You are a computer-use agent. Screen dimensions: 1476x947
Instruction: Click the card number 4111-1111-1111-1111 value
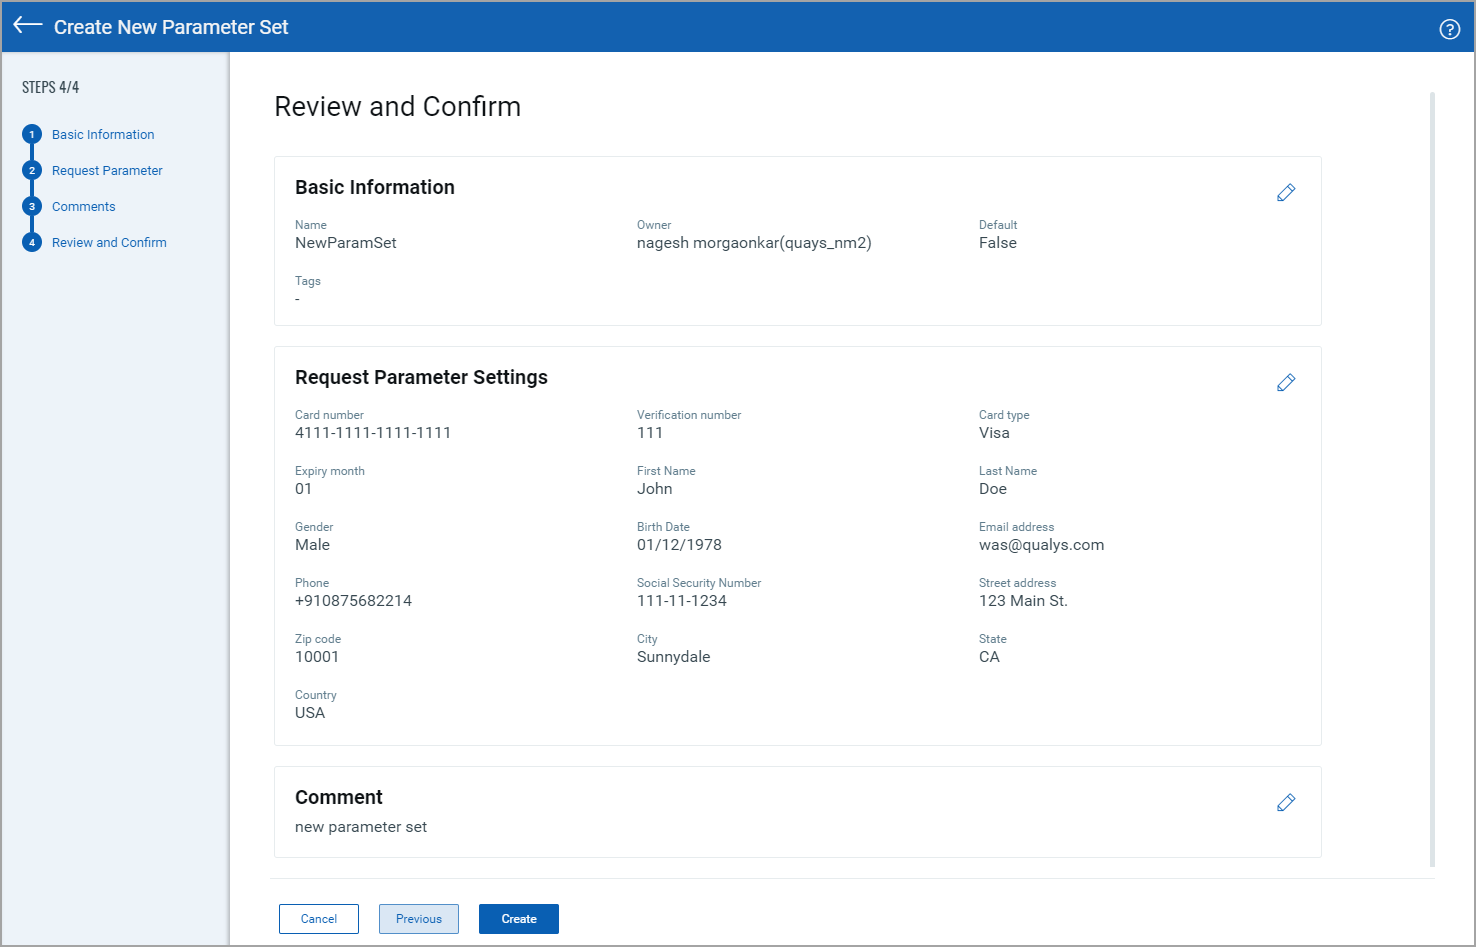pos(372,432)
